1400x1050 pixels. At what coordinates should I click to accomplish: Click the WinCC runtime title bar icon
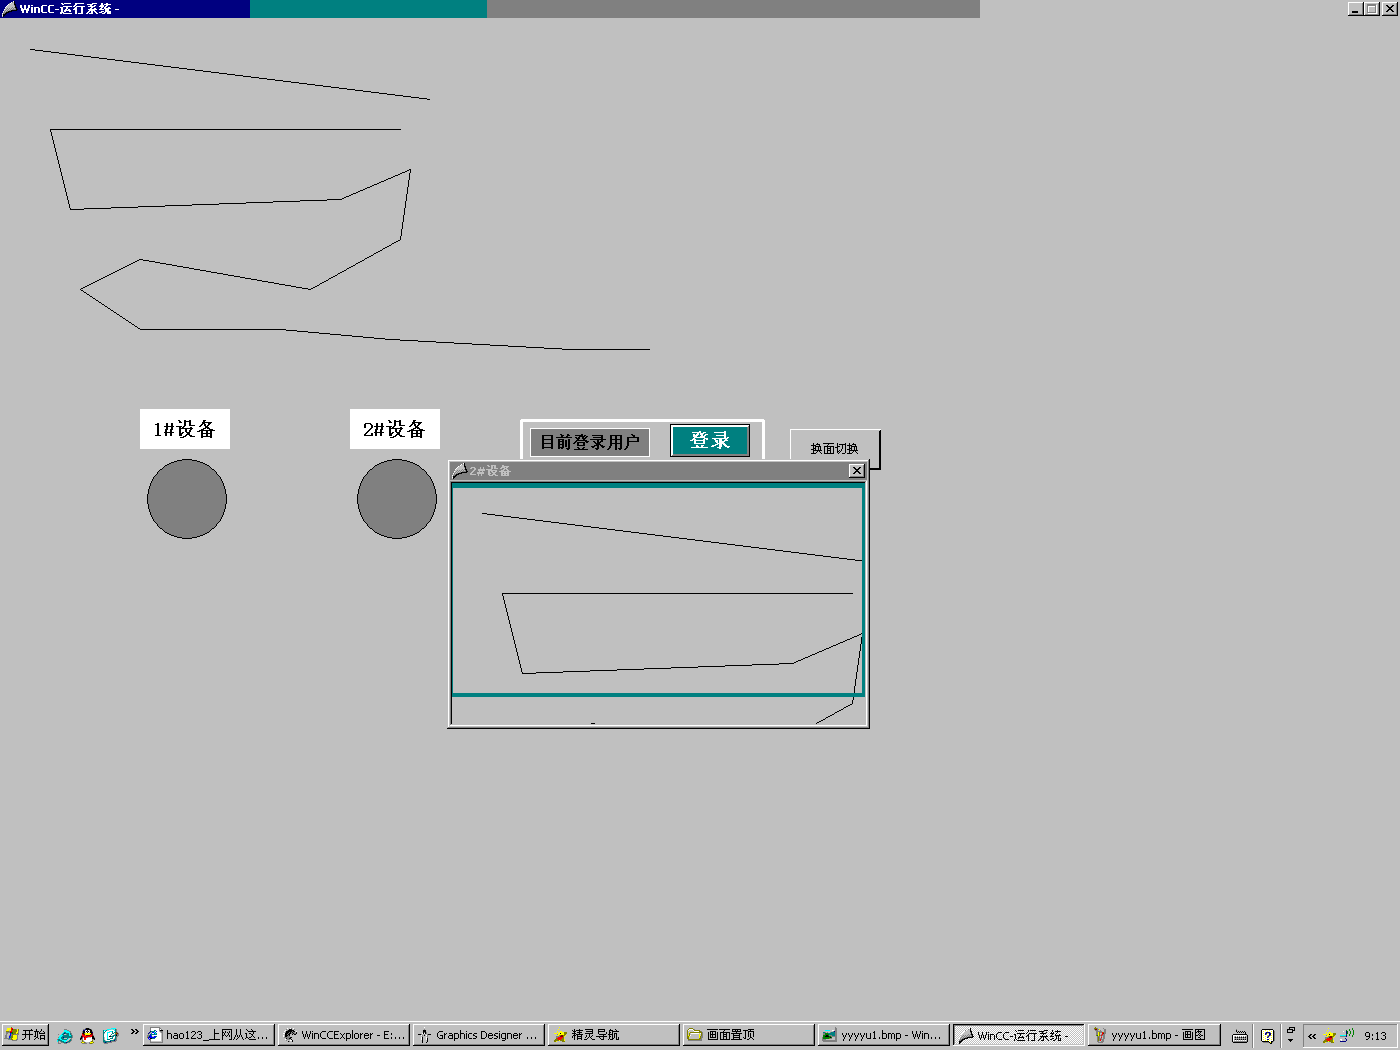pyautogui.click(x=9, y=8)
